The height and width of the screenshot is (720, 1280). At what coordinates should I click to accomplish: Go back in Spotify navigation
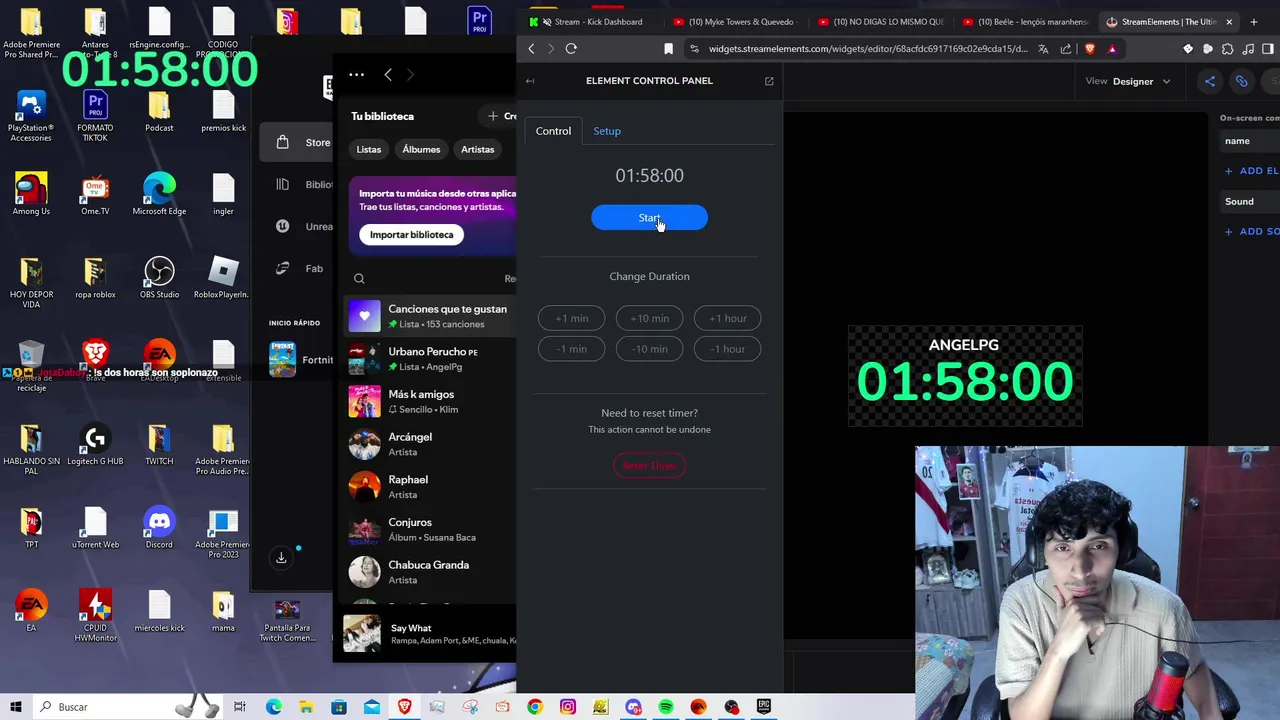click(x=388, y=75)
